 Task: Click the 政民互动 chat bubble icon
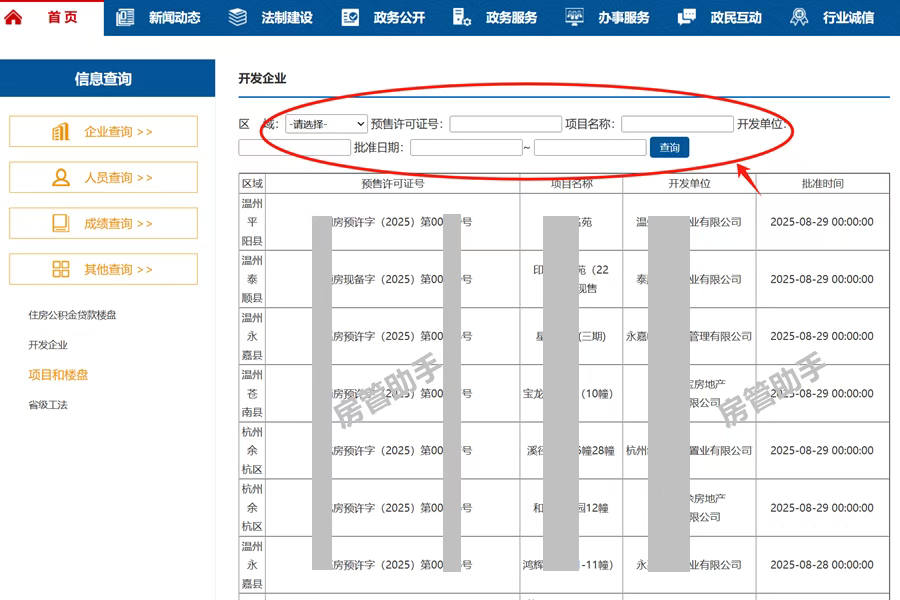click(687, 17)
